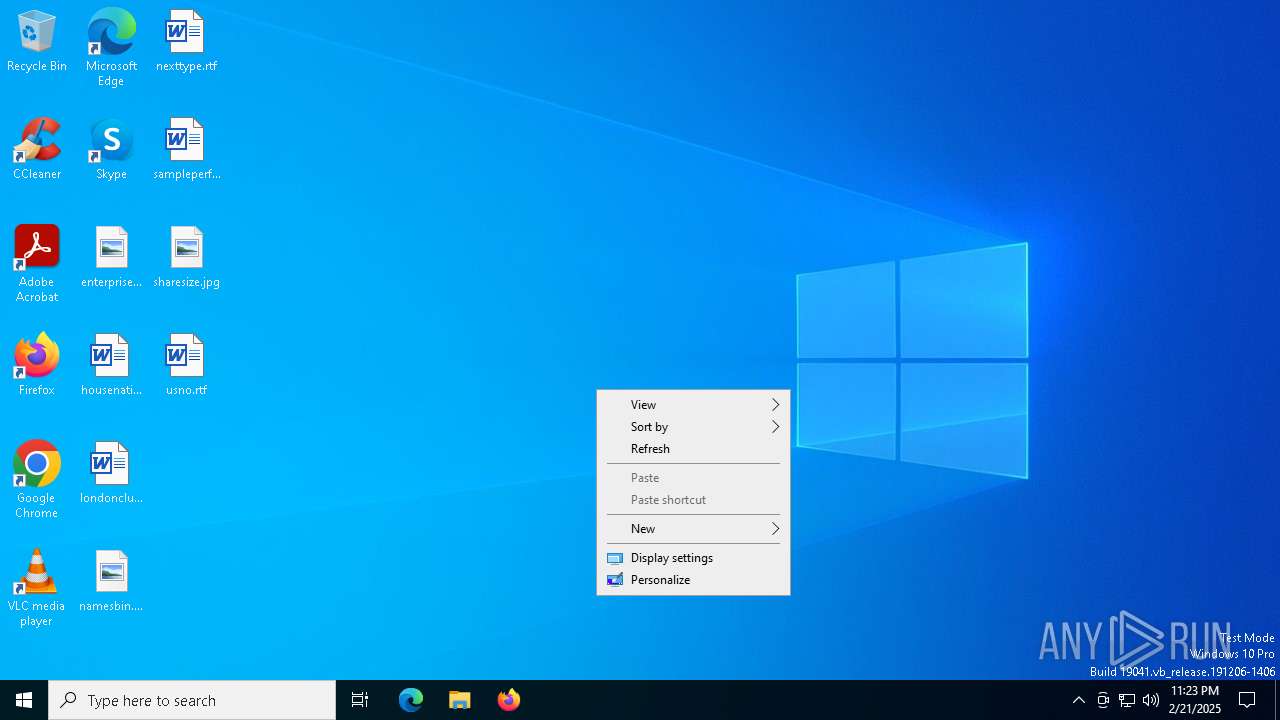1280x720 pixels.
Task: Open the taskbar clock and date
Action: (x=1195, y=700)
